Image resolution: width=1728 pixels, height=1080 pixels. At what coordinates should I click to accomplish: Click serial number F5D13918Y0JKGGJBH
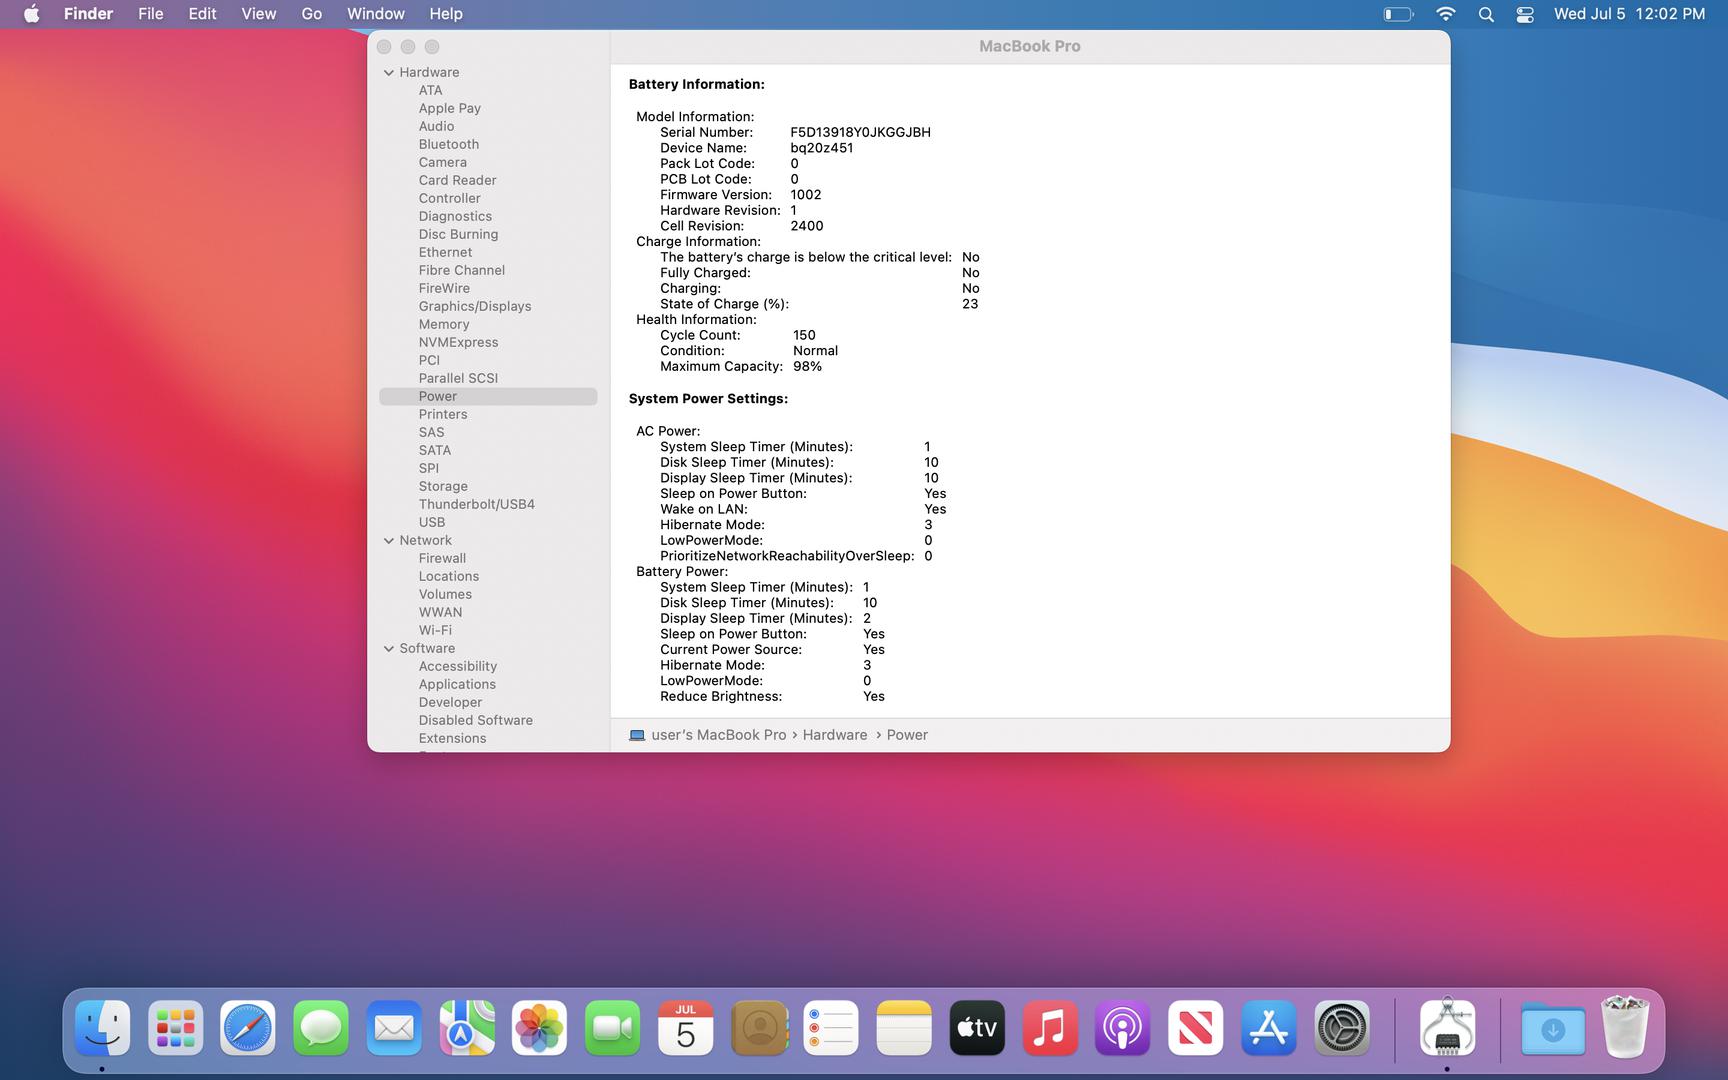click(860, 132)
